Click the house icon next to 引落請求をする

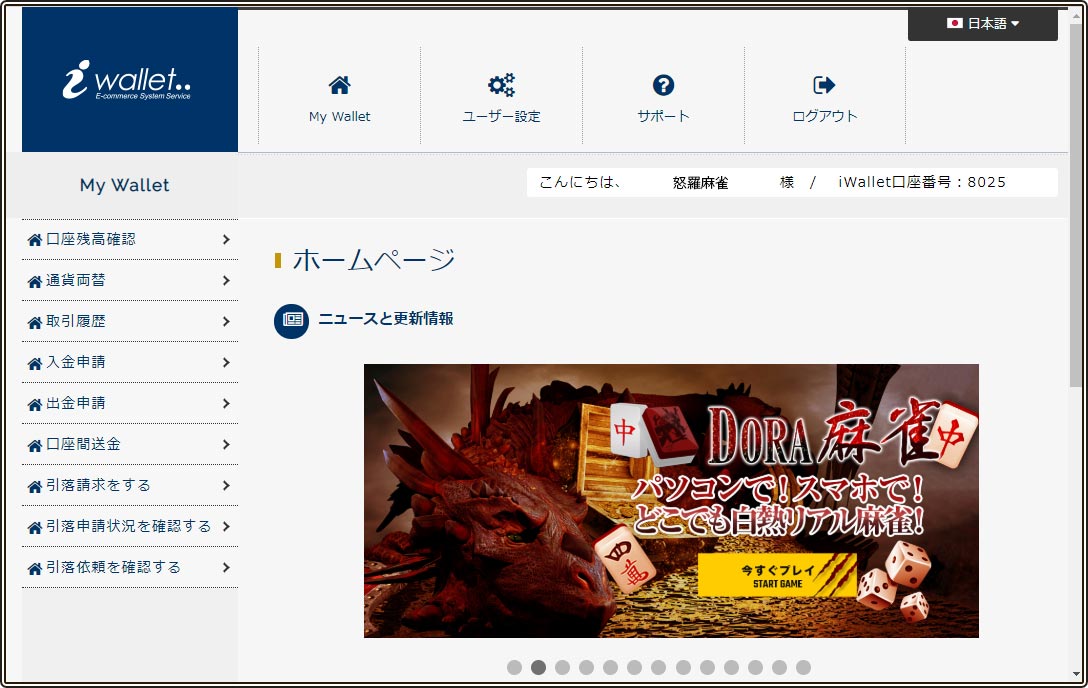click(x=35, y=486)
